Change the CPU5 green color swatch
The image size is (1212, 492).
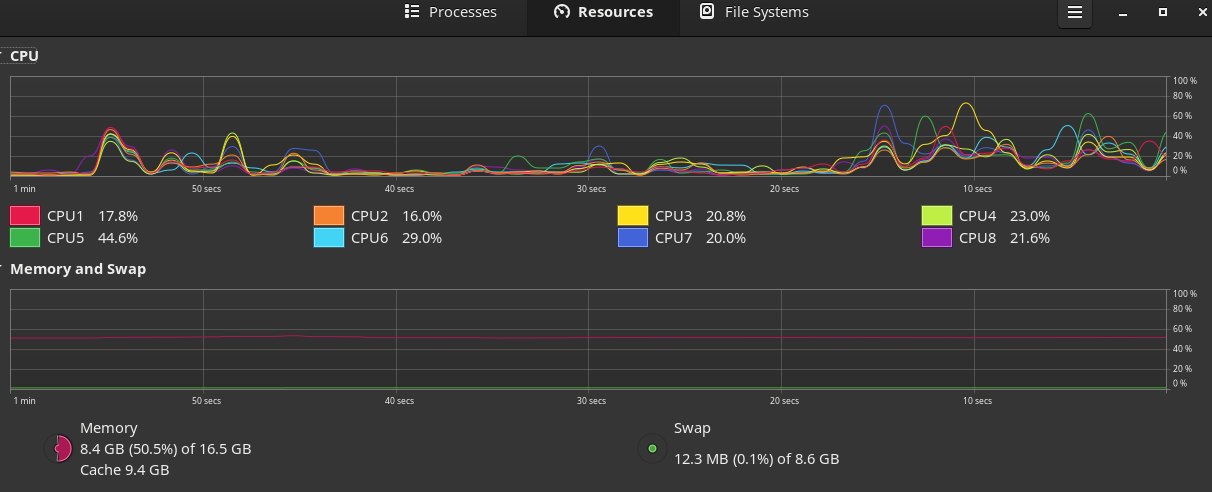click(24, 238)
